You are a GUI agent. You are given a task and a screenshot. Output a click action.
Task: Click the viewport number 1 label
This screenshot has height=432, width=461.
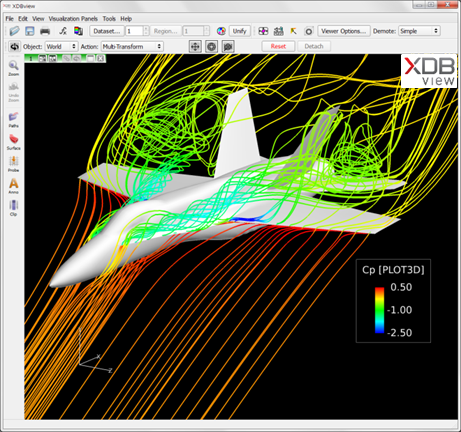tap(31, 59)
